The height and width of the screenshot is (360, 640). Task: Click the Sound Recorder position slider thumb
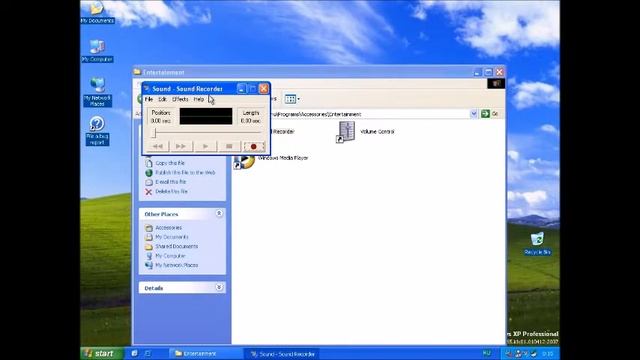coord(155,133)
